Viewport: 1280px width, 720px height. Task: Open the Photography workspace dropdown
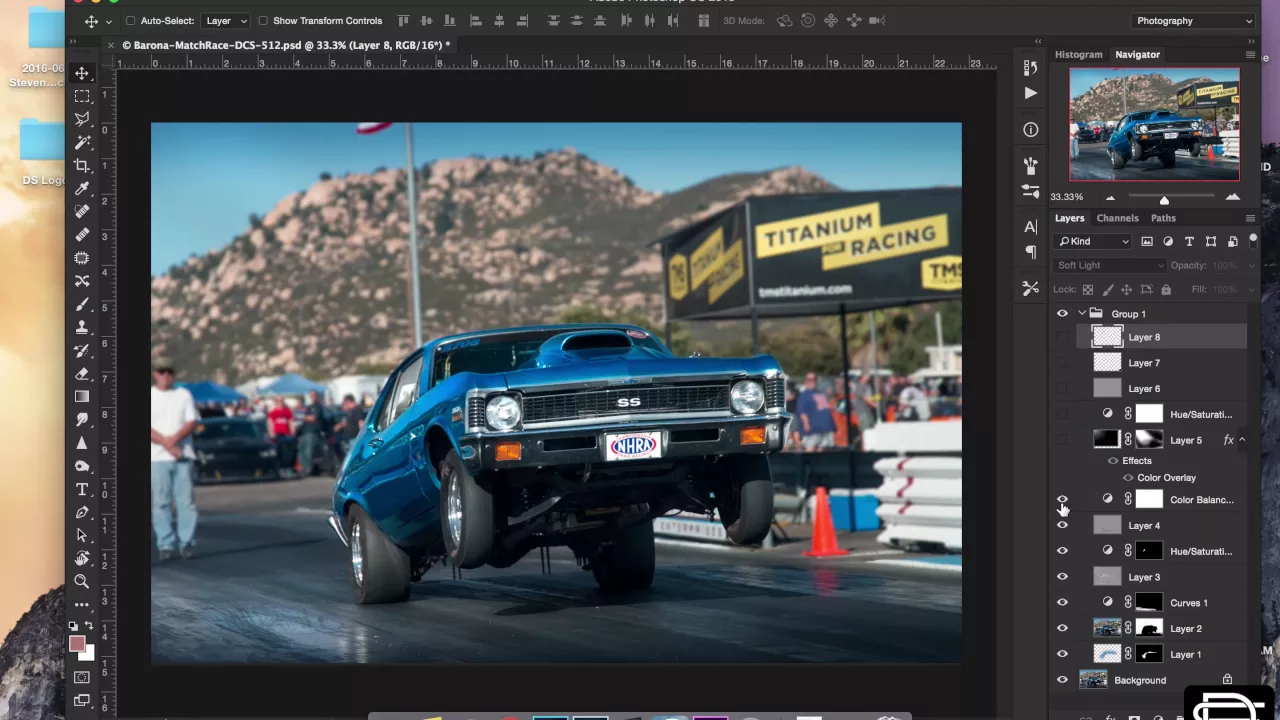pyautogui.click(x=1193, y=21)
